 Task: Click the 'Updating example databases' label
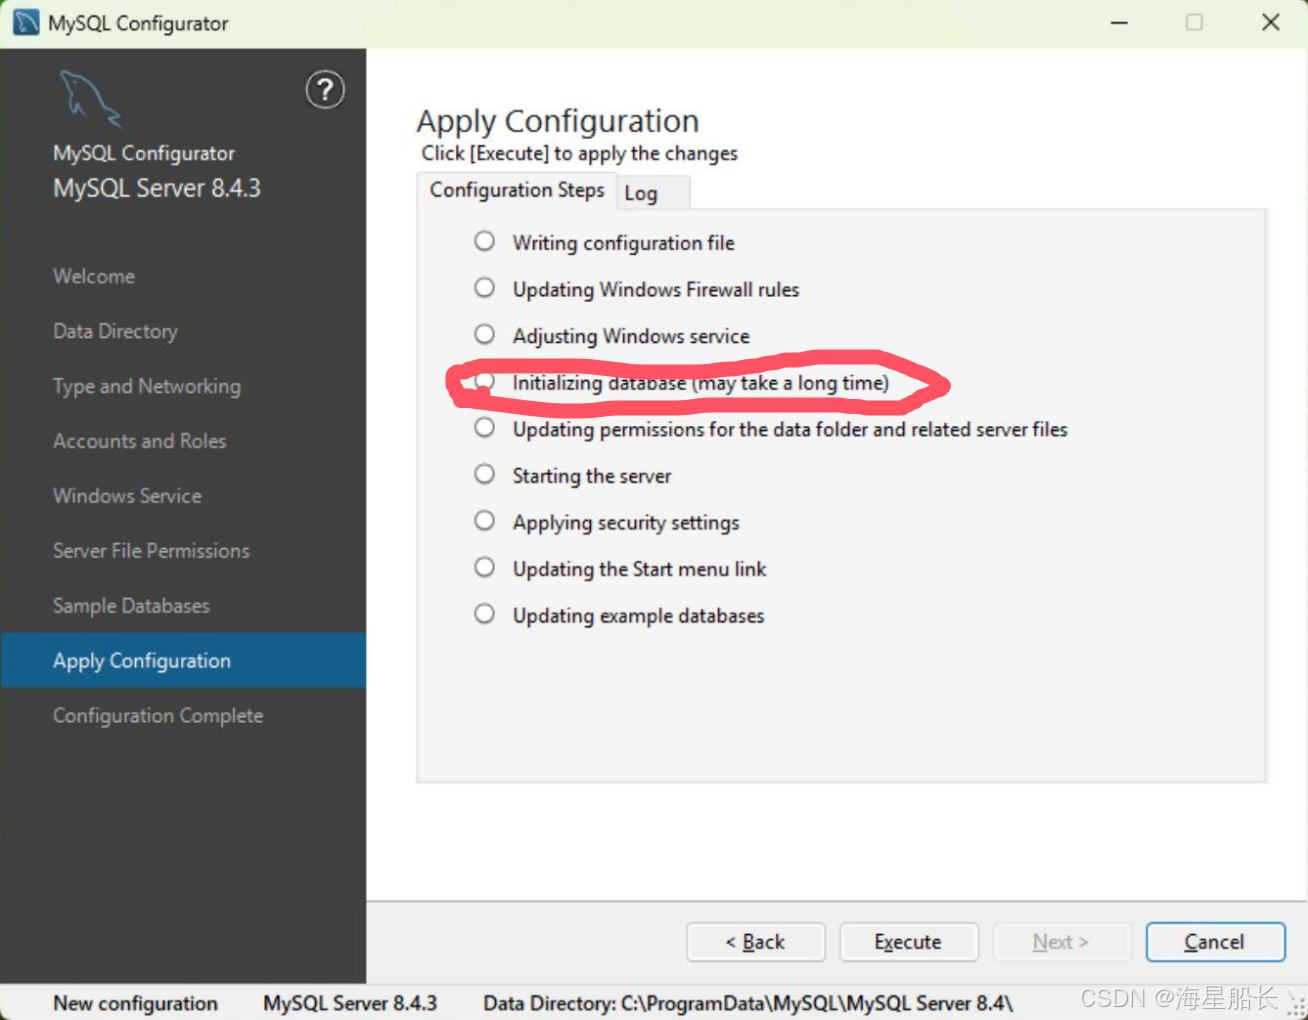click(x=638, y=616)
